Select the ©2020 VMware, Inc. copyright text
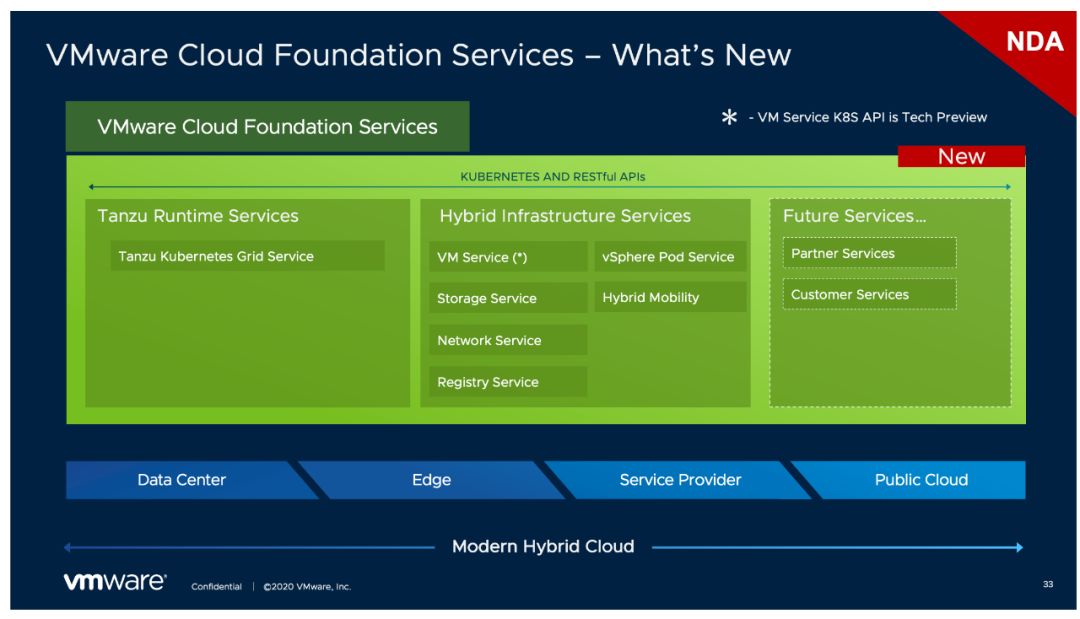The width and height of the screenshot is (1080, 619). coord(307,587)
